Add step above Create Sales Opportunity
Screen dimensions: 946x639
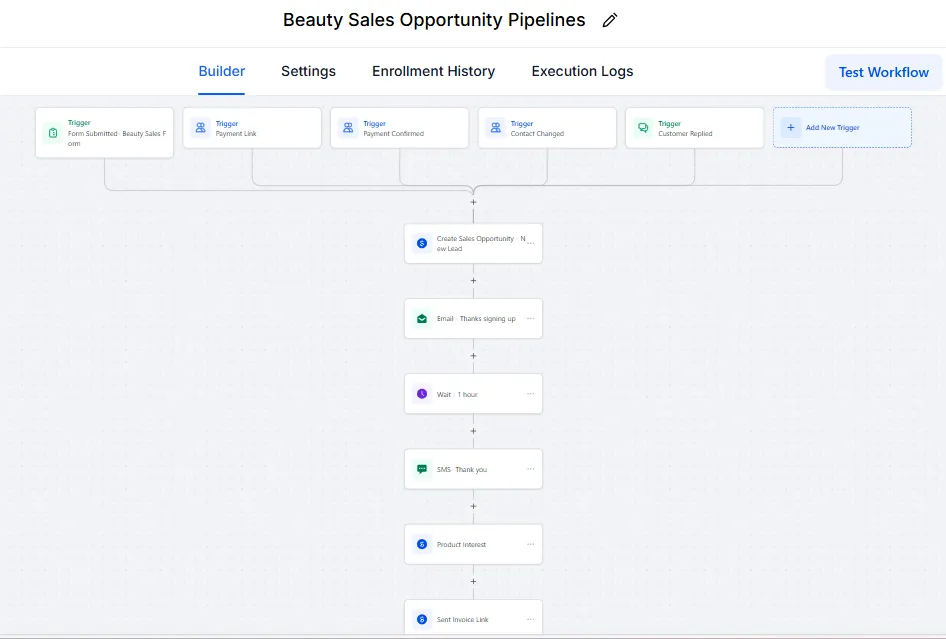474,202
